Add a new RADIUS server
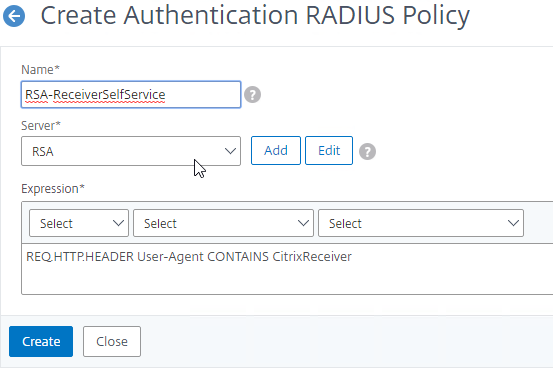This screenshot has height=368, width=553. coord(276,151)
